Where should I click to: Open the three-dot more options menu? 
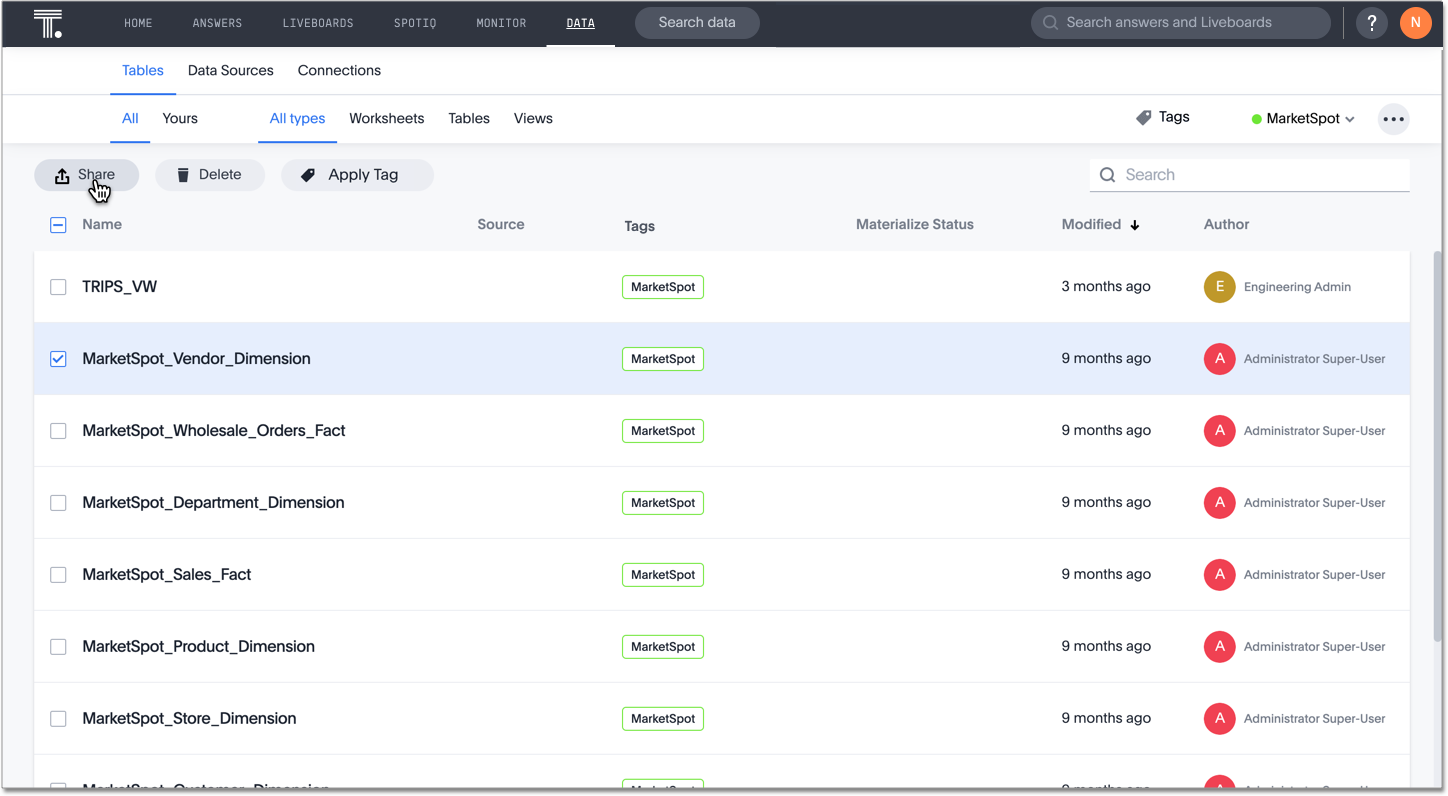(x=1393, y=119)
